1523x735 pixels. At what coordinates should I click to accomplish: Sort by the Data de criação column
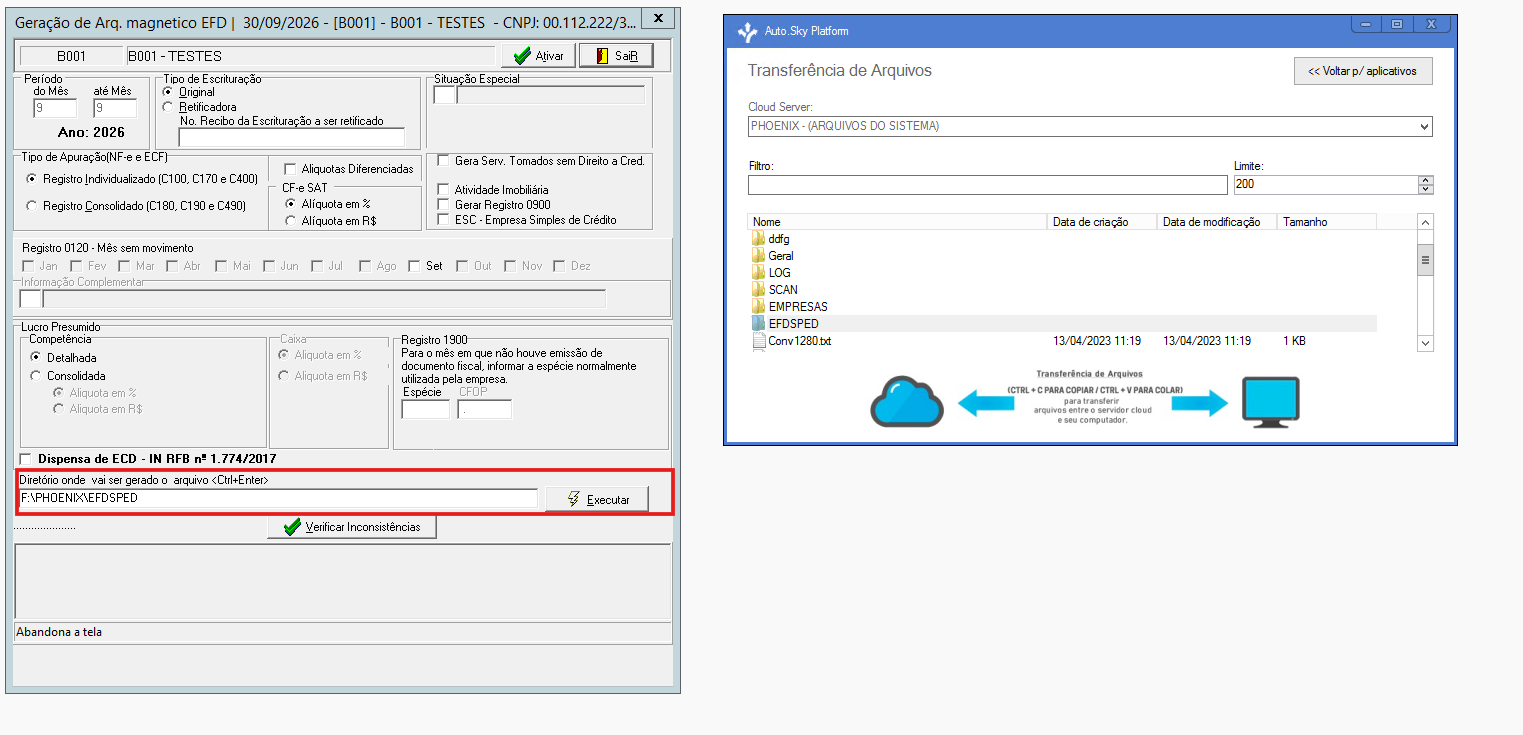[1102, 222]
